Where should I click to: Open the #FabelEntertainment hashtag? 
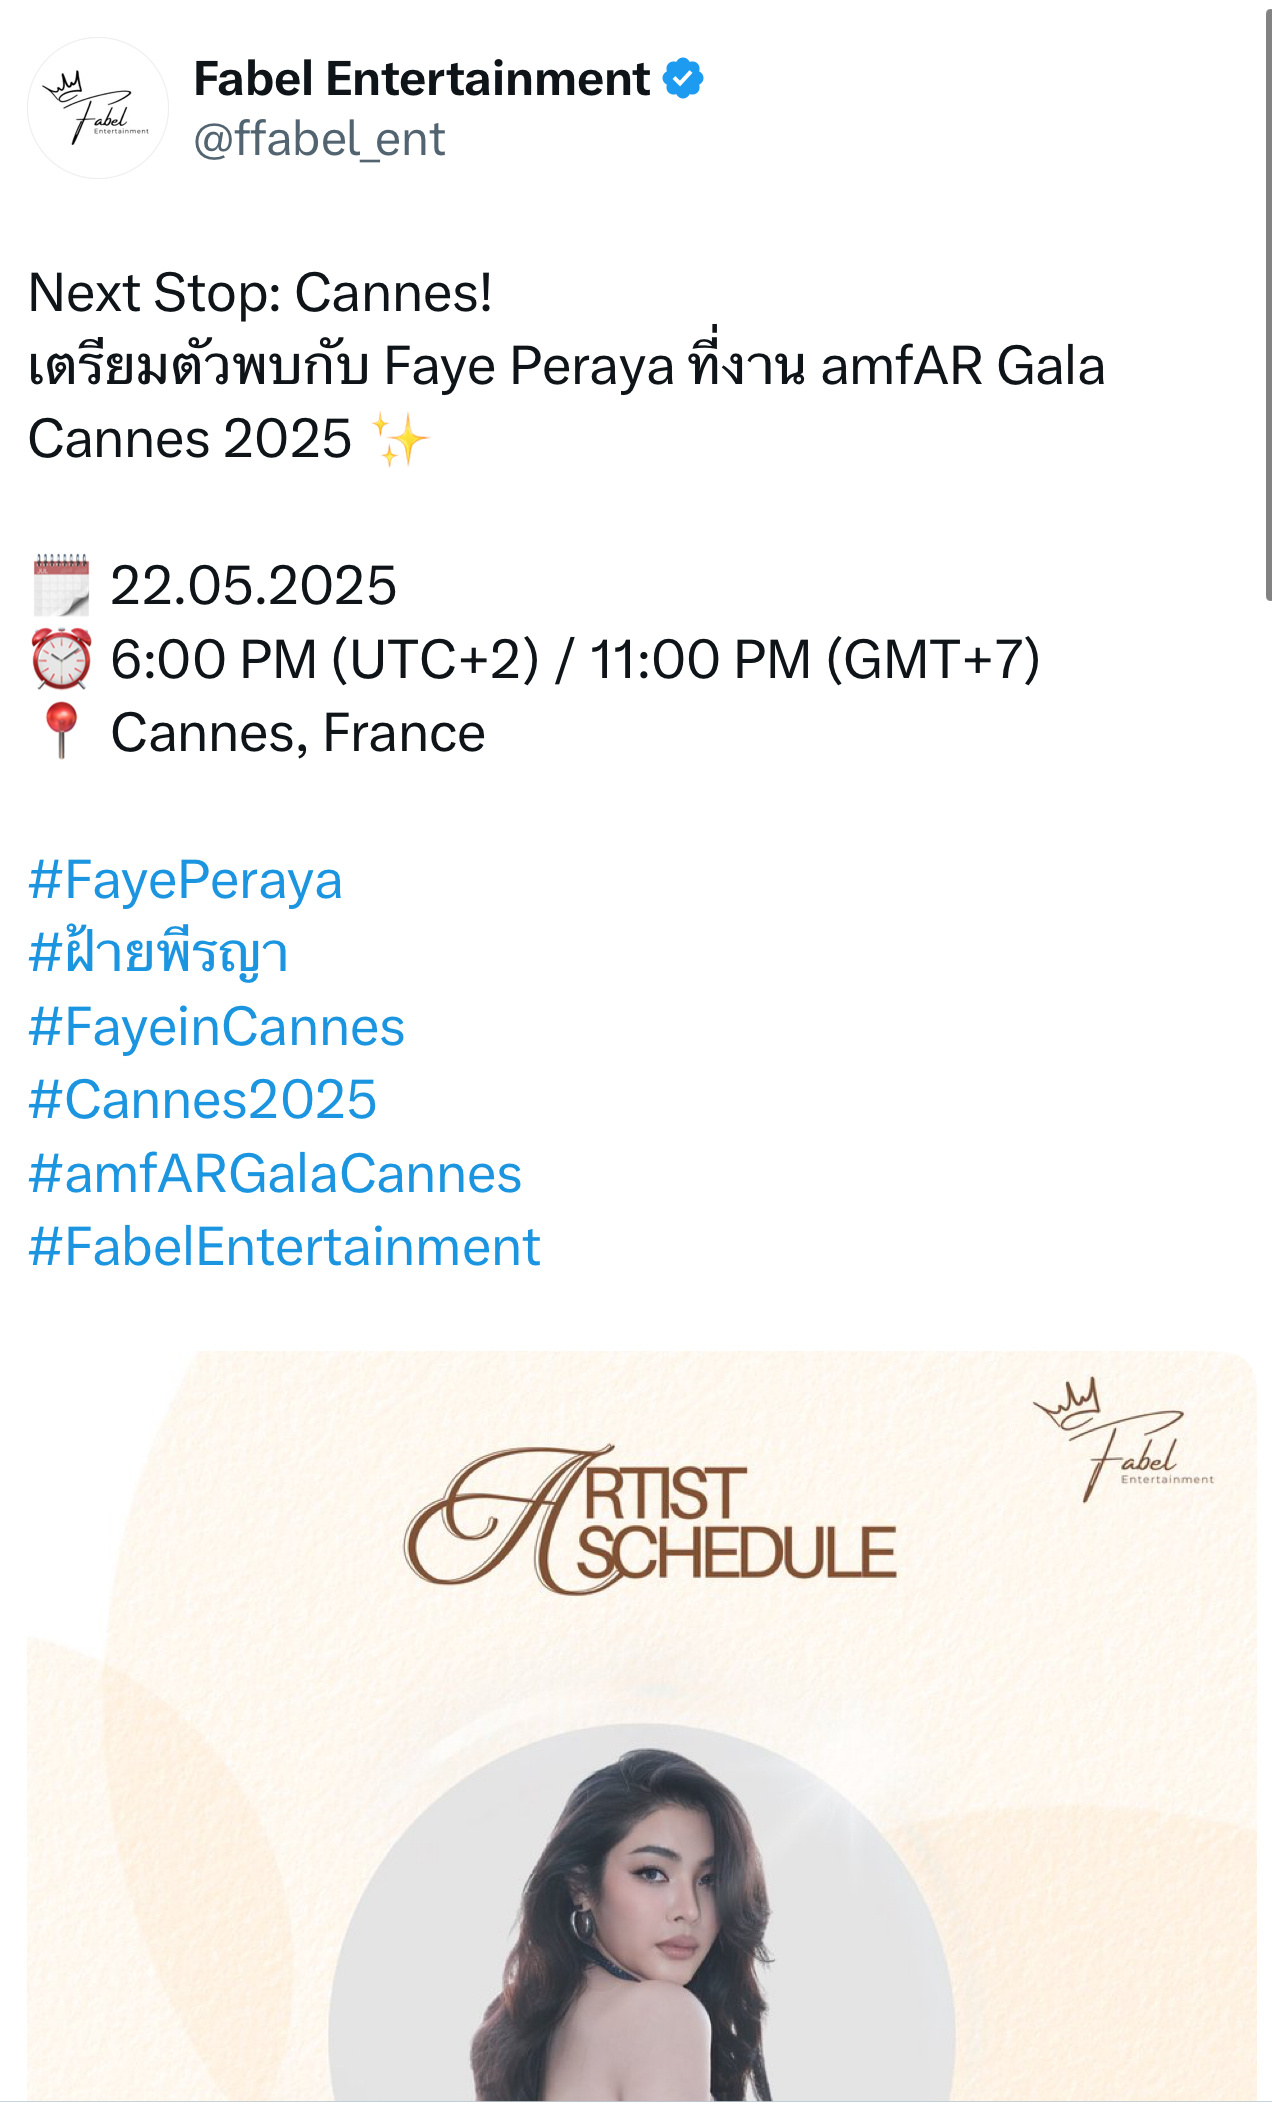[284, 1247]
